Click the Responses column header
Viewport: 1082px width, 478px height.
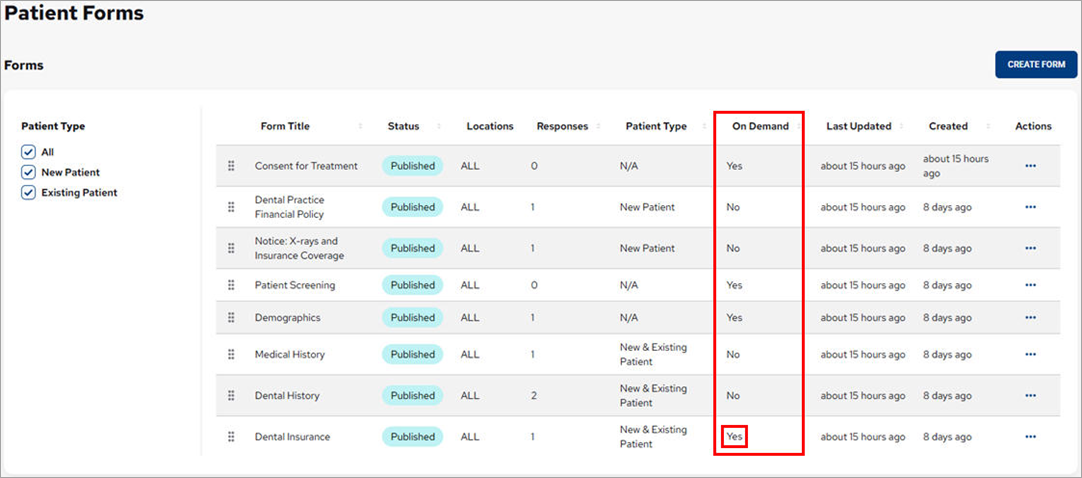coord(562,127)
